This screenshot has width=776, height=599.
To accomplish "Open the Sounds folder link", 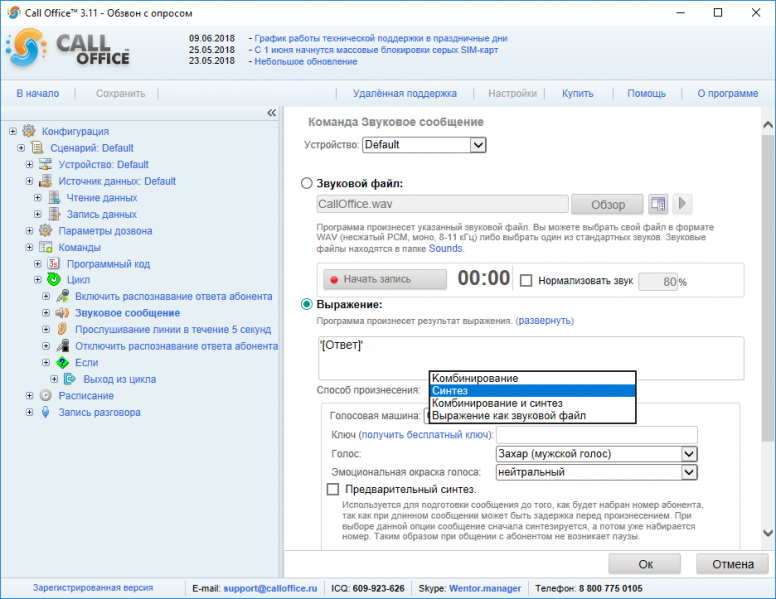I will (445, 249).
